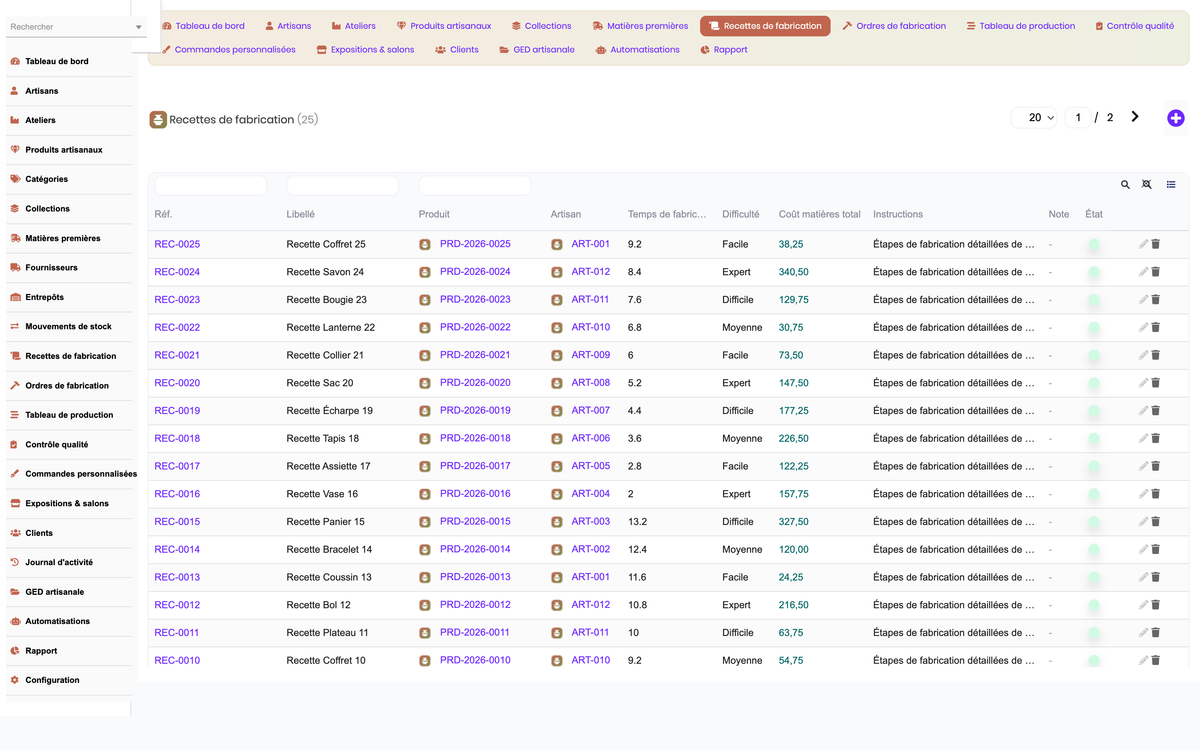Click cell Recette Bracelet 14
1200x750 pixels.
tap(329, 549)
